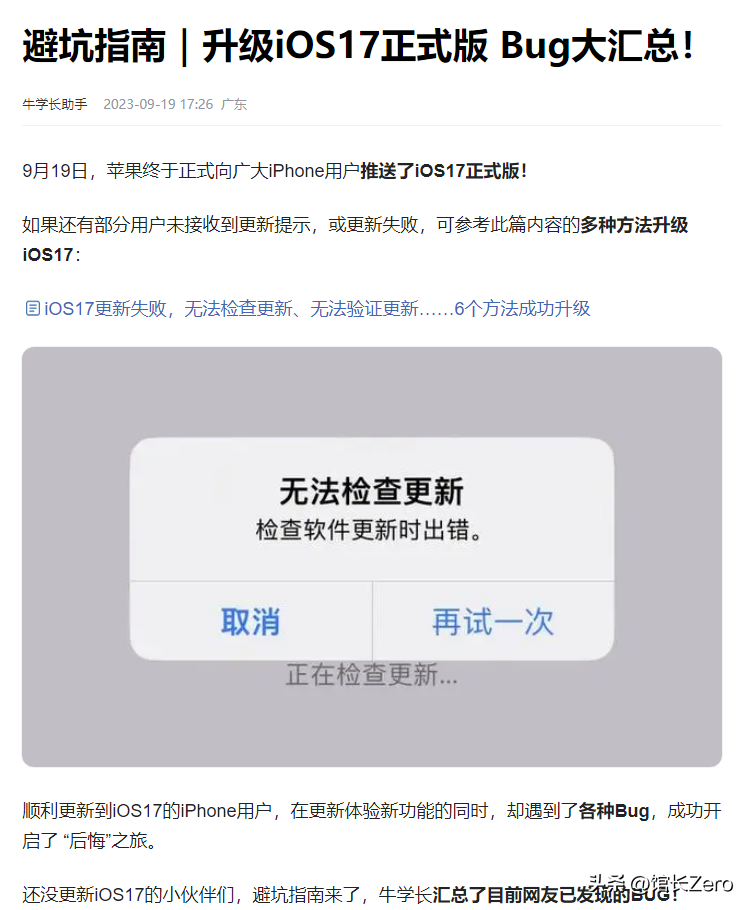
Task: Click the bold text 推送了iOS17正式版
Action: tap(443, 171)
